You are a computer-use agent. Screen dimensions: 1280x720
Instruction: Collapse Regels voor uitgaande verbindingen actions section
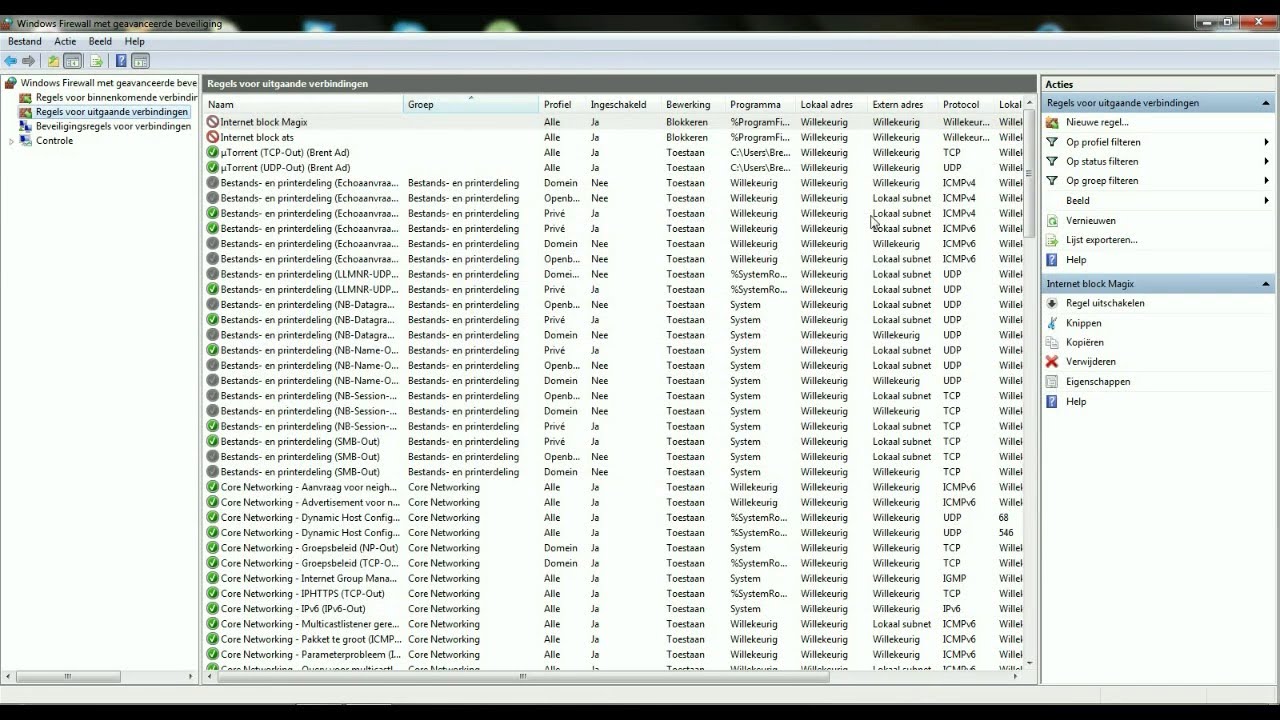point(1265,103)
